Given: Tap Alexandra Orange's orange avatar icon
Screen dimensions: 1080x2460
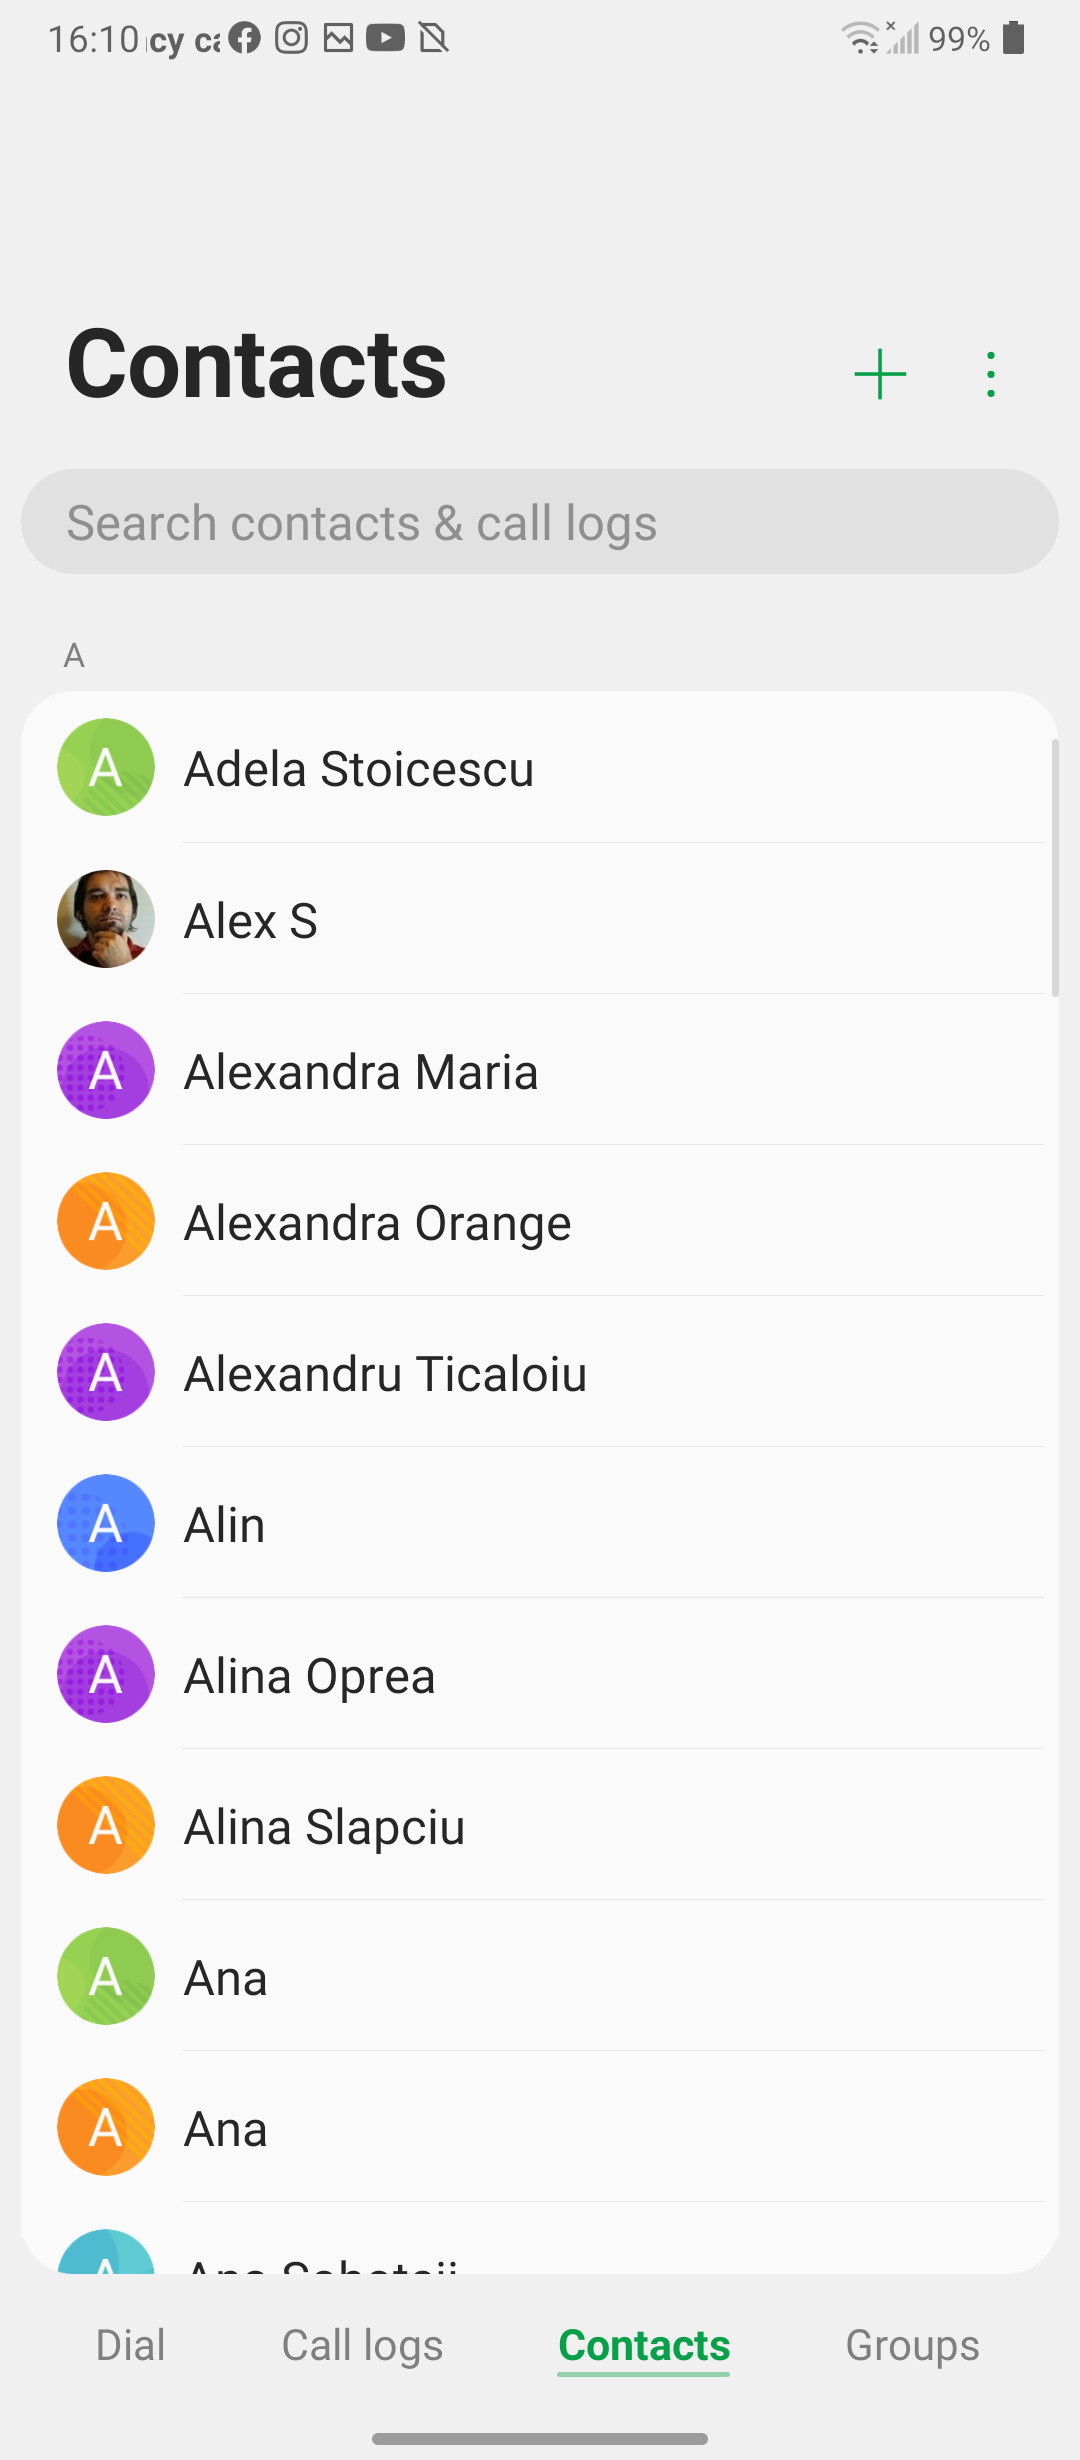Looking at the screenshot, I should click(x=106, y=1221).
